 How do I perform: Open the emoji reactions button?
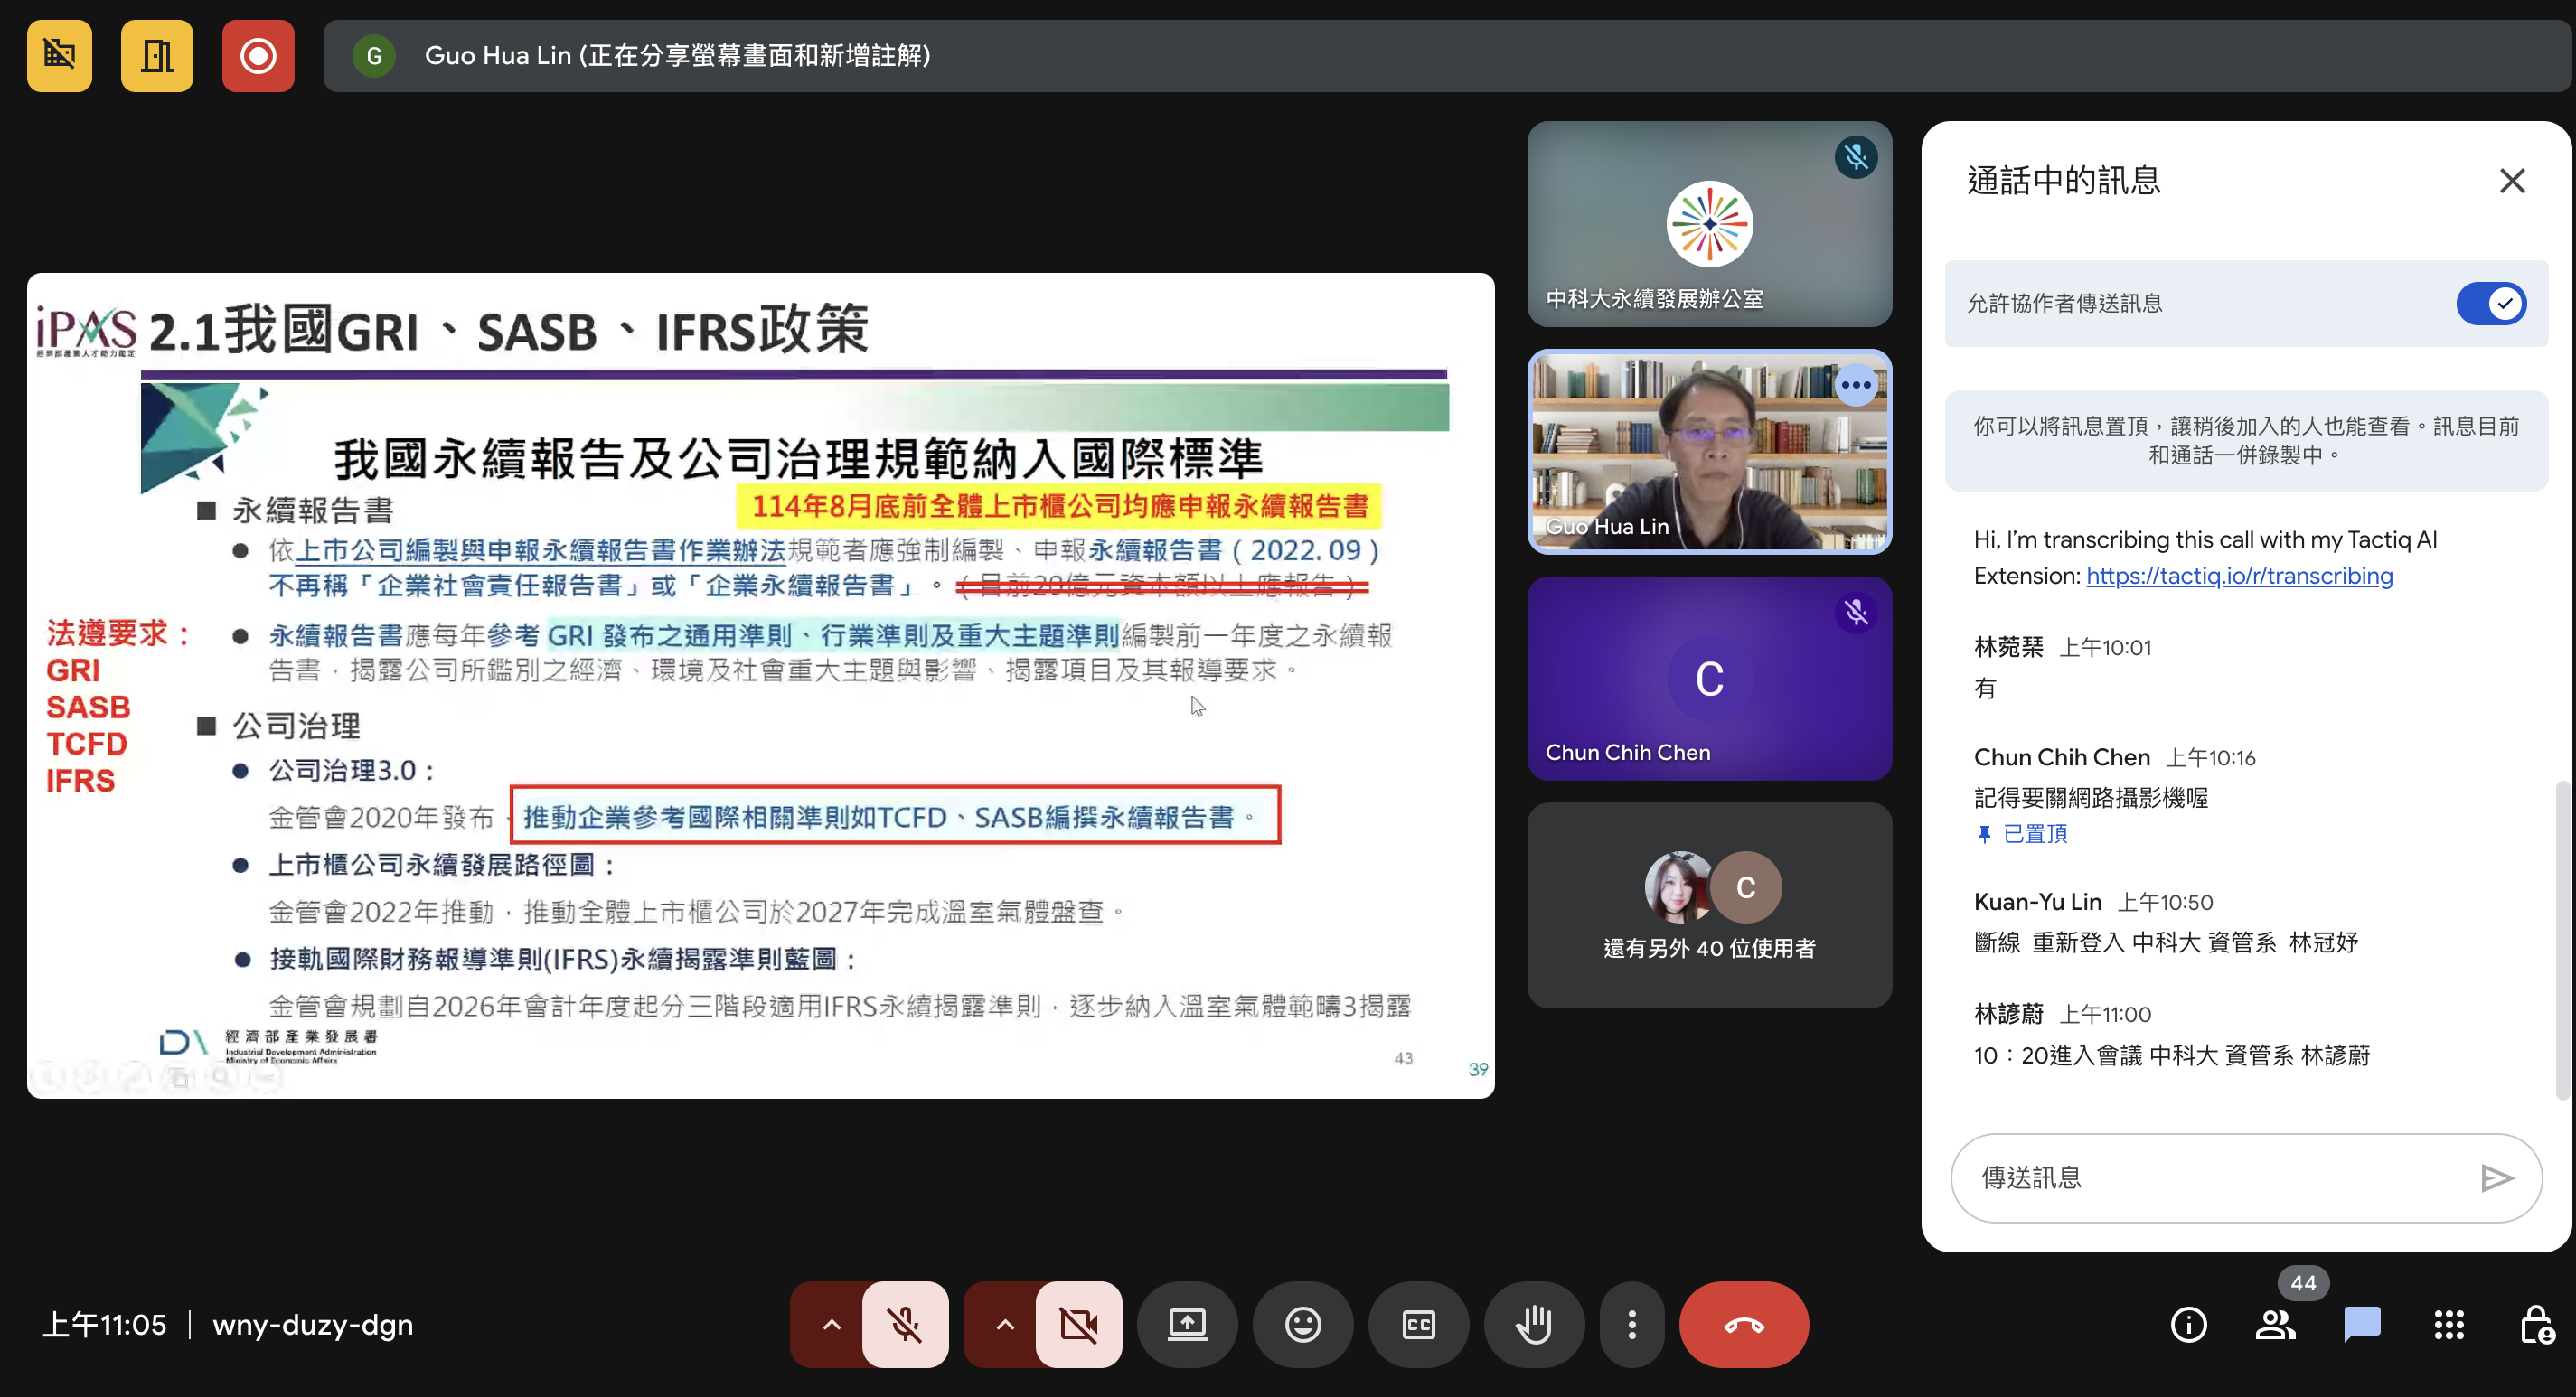[x=1302, y=1325]
